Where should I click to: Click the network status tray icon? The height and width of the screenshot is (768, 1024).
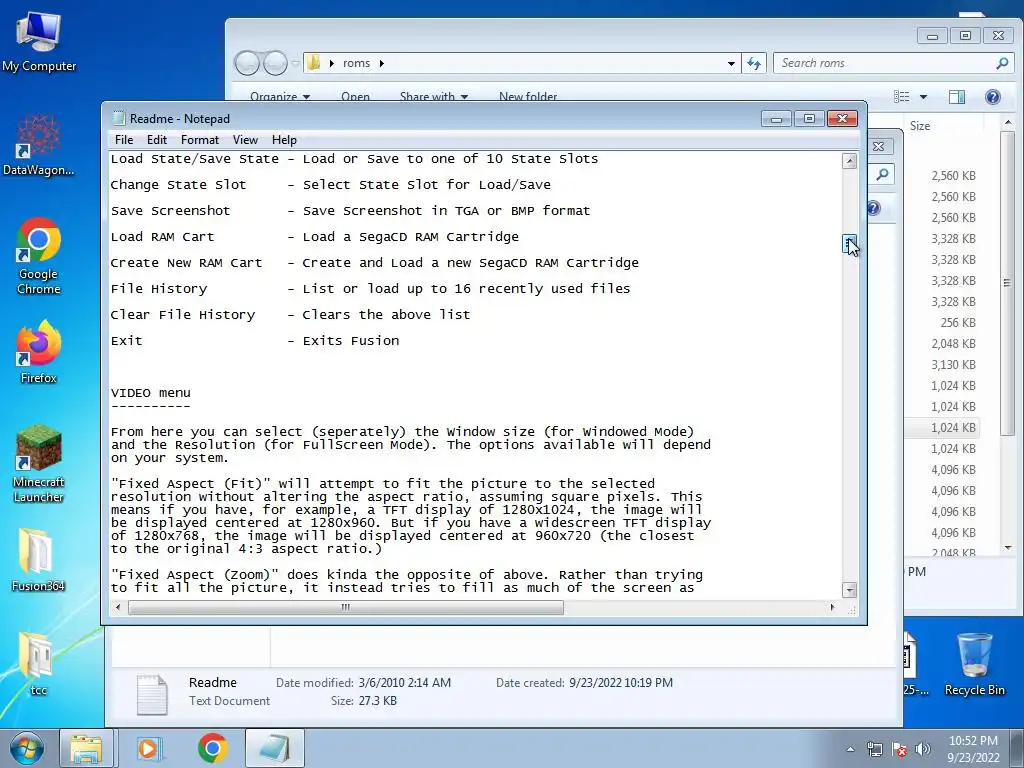pyautogui.click(x=874, y=749)
